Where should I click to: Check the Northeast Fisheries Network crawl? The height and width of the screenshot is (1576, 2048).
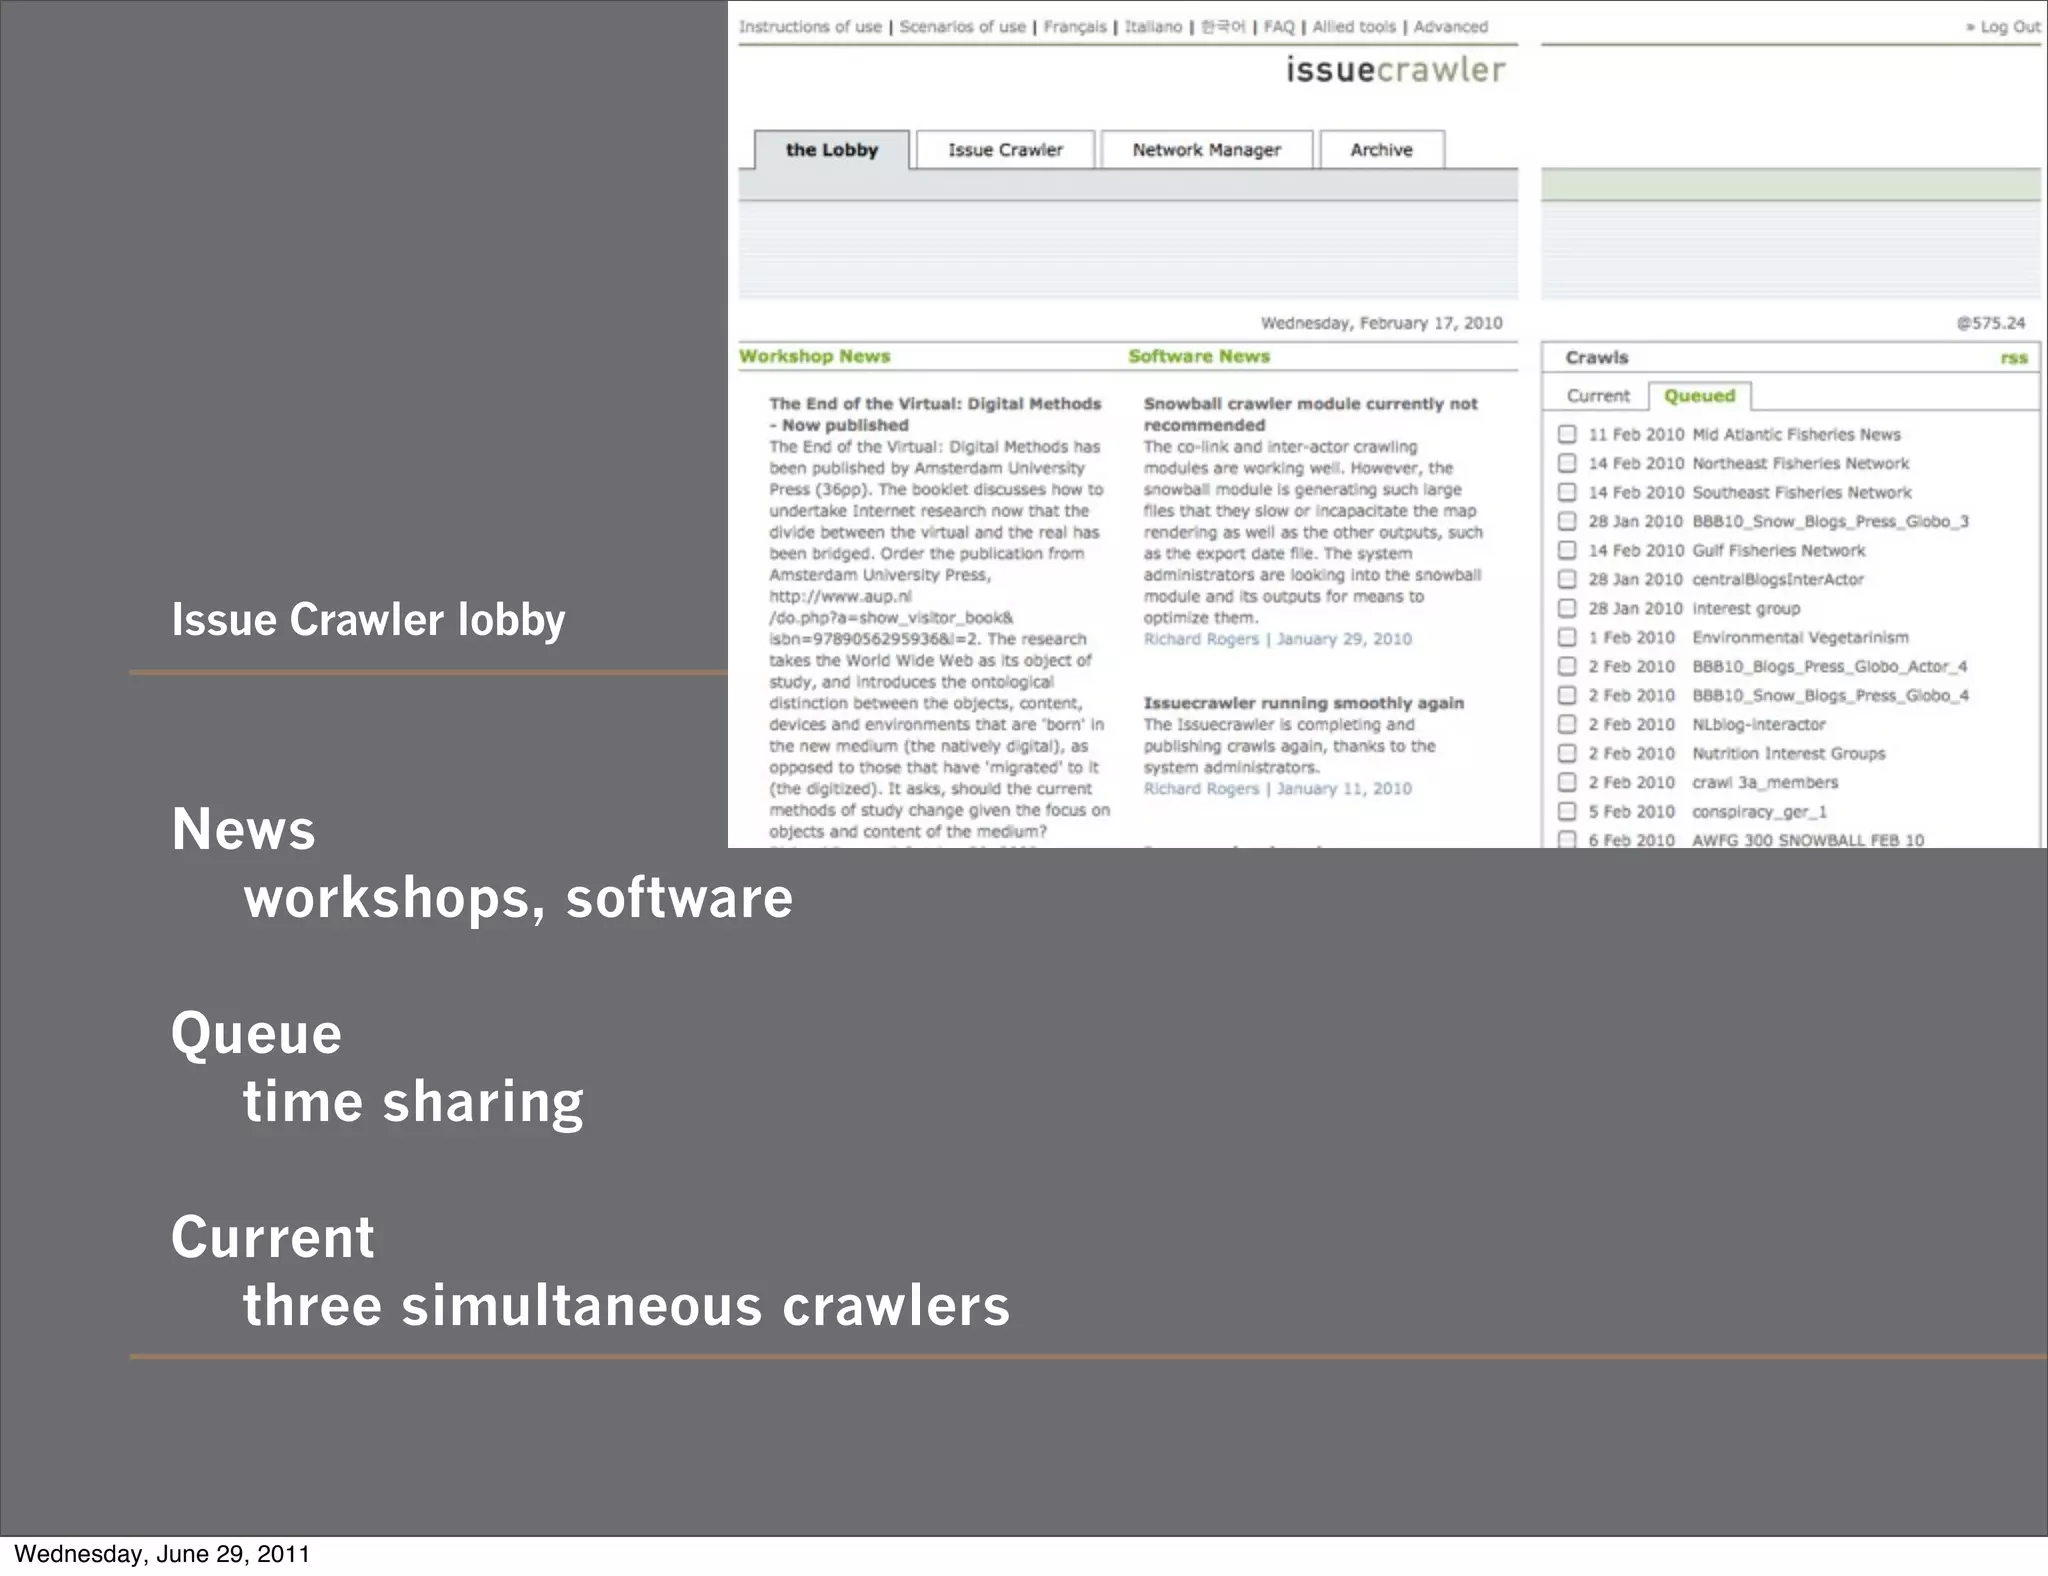pyautogui.click(x=1567, y=463)
